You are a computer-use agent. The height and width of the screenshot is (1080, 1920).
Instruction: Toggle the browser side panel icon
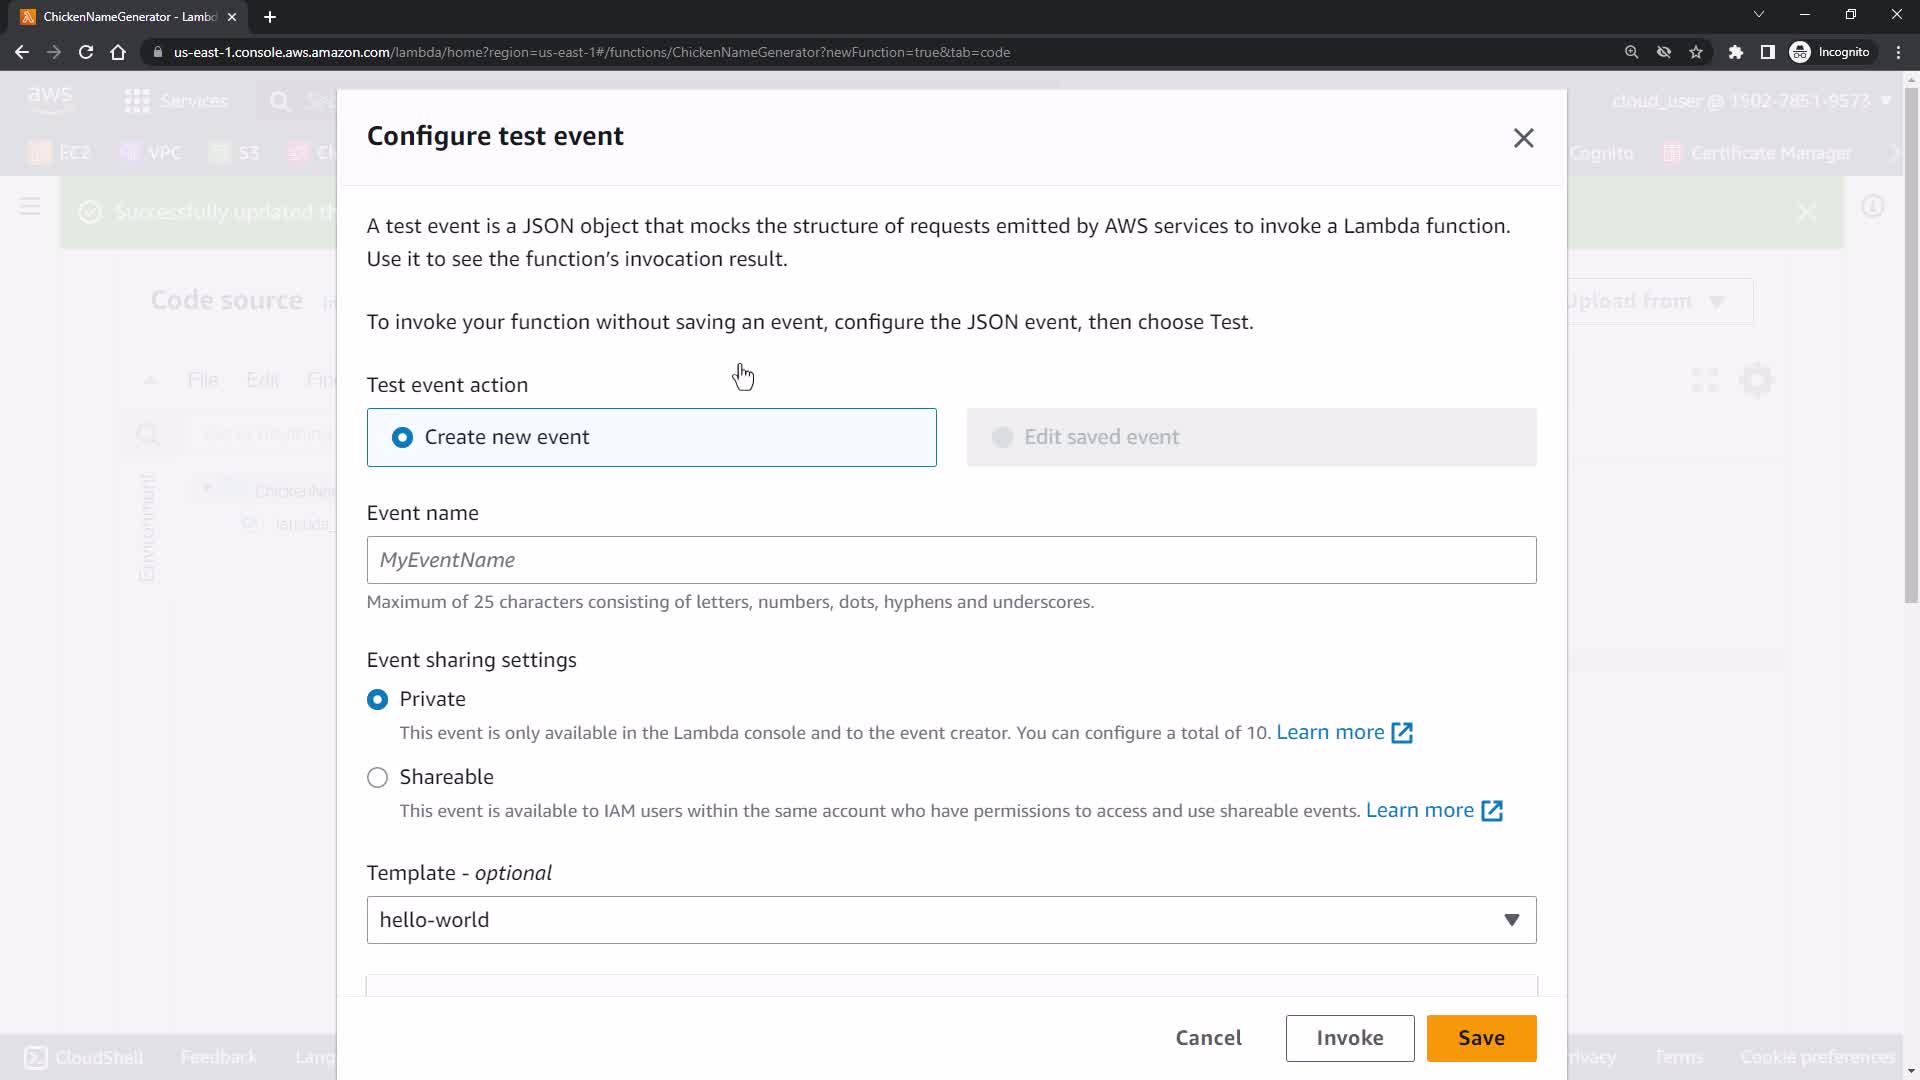pos(1767,52)
